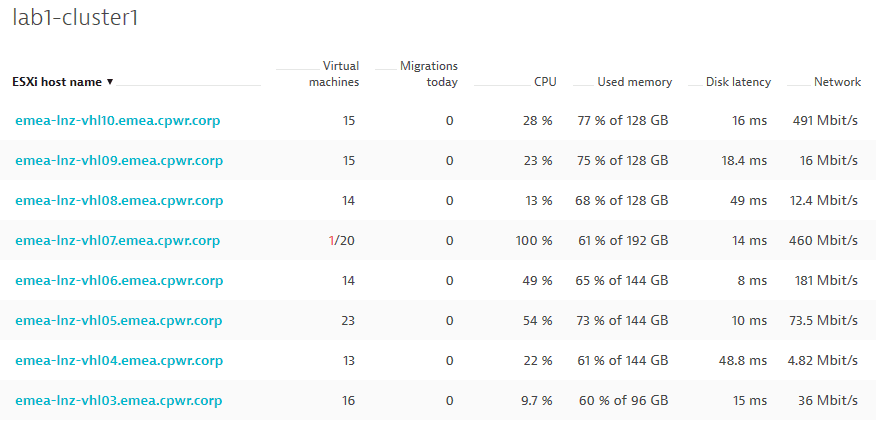The width and height of the screenshot is (883, 429).
Task: Open emea-lnz-vhl05.emea.cpwr.corp host link
Action: tap(119, 320)
